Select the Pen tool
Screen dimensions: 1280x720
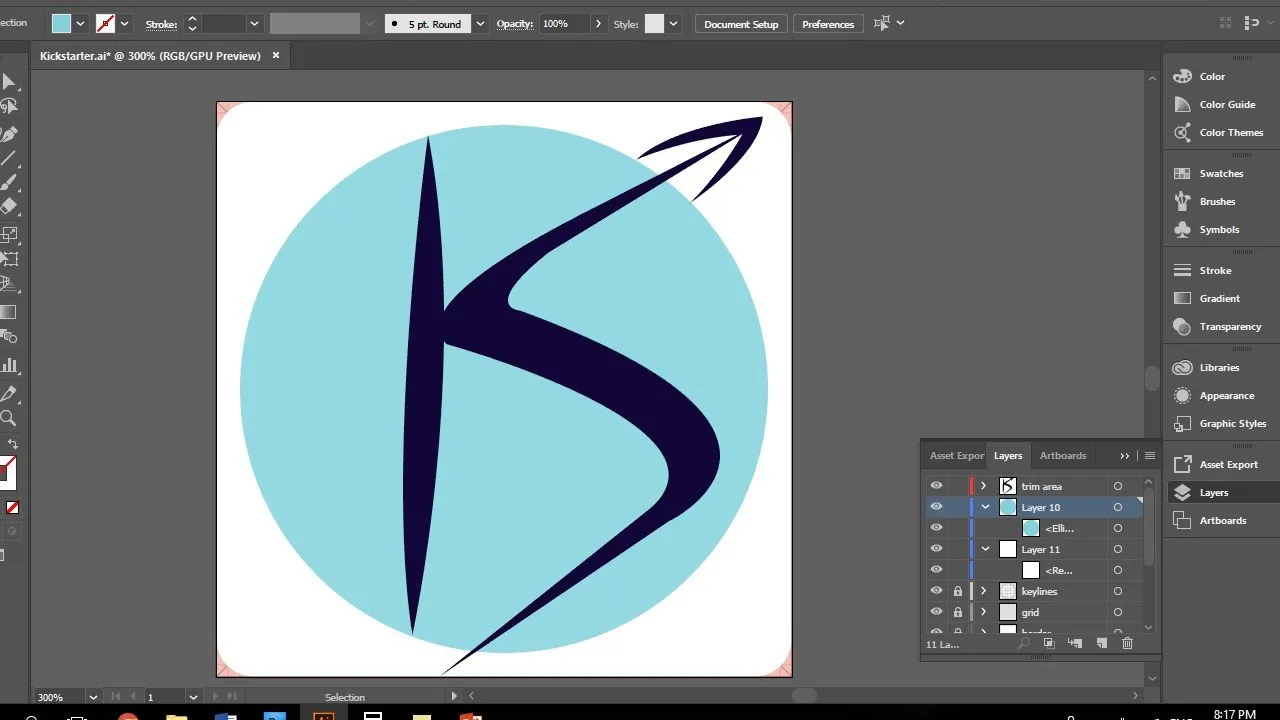coord(8,134)
